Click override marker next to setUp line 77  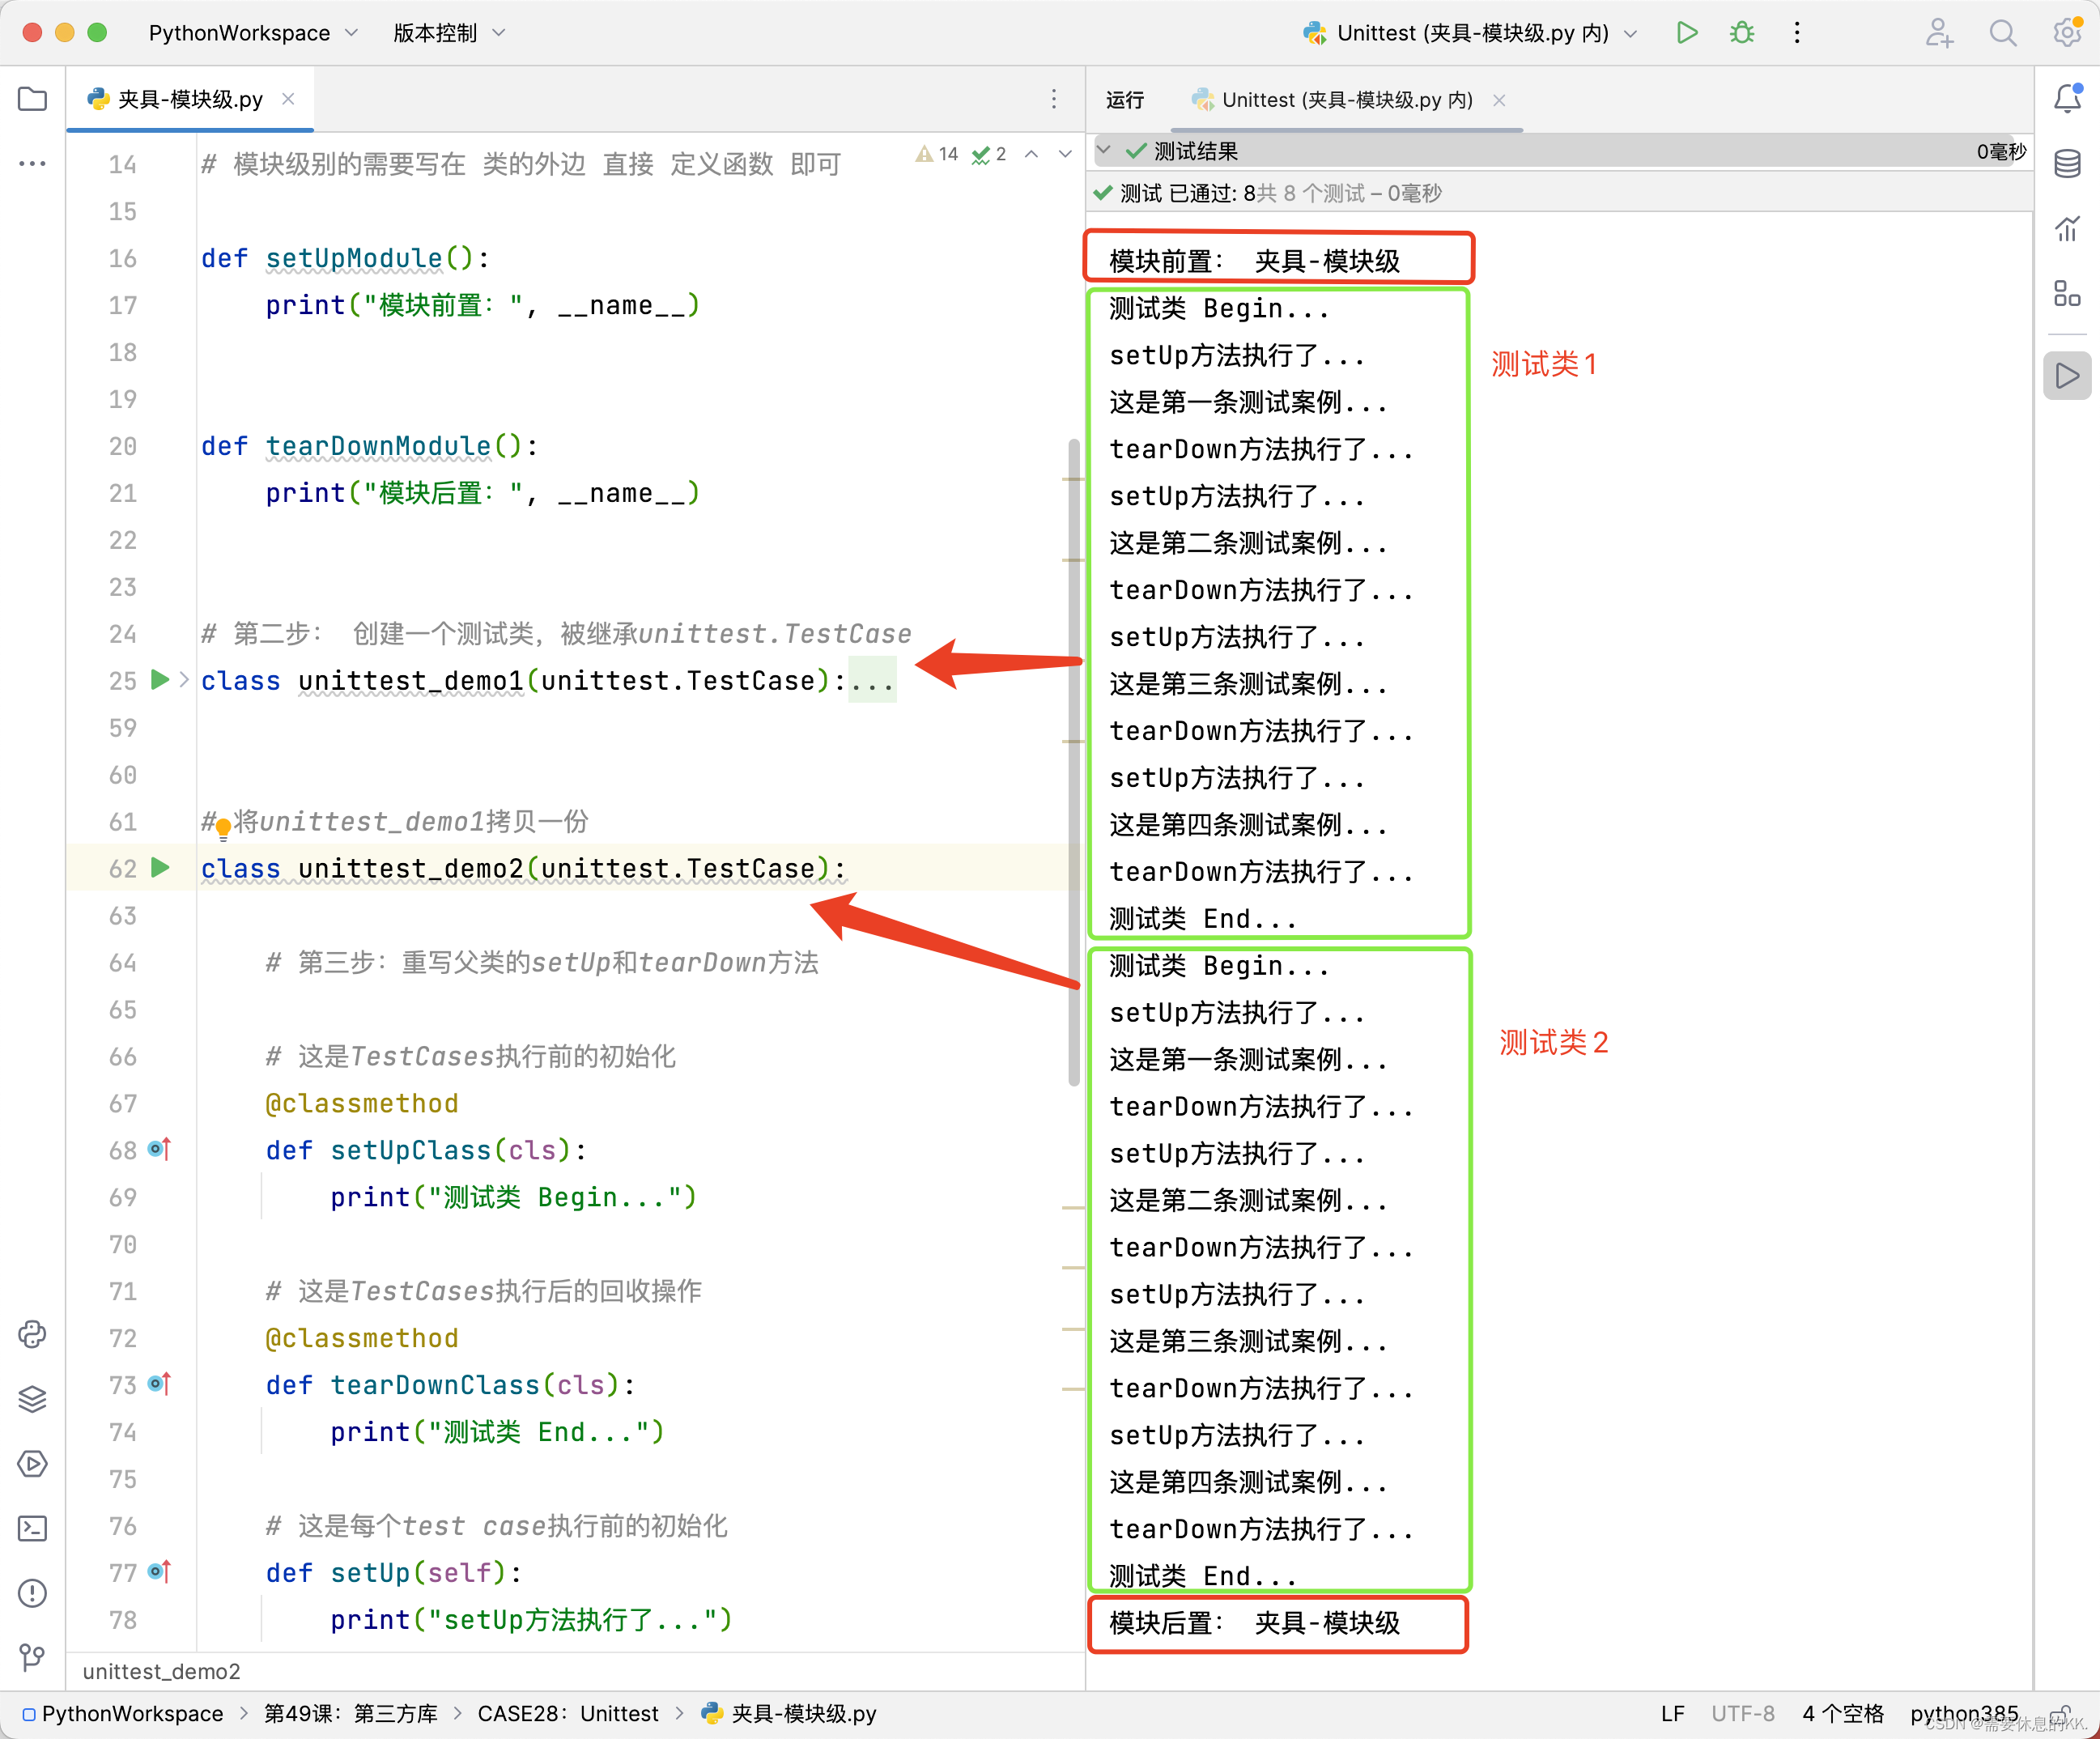(x=160, y=1572)
